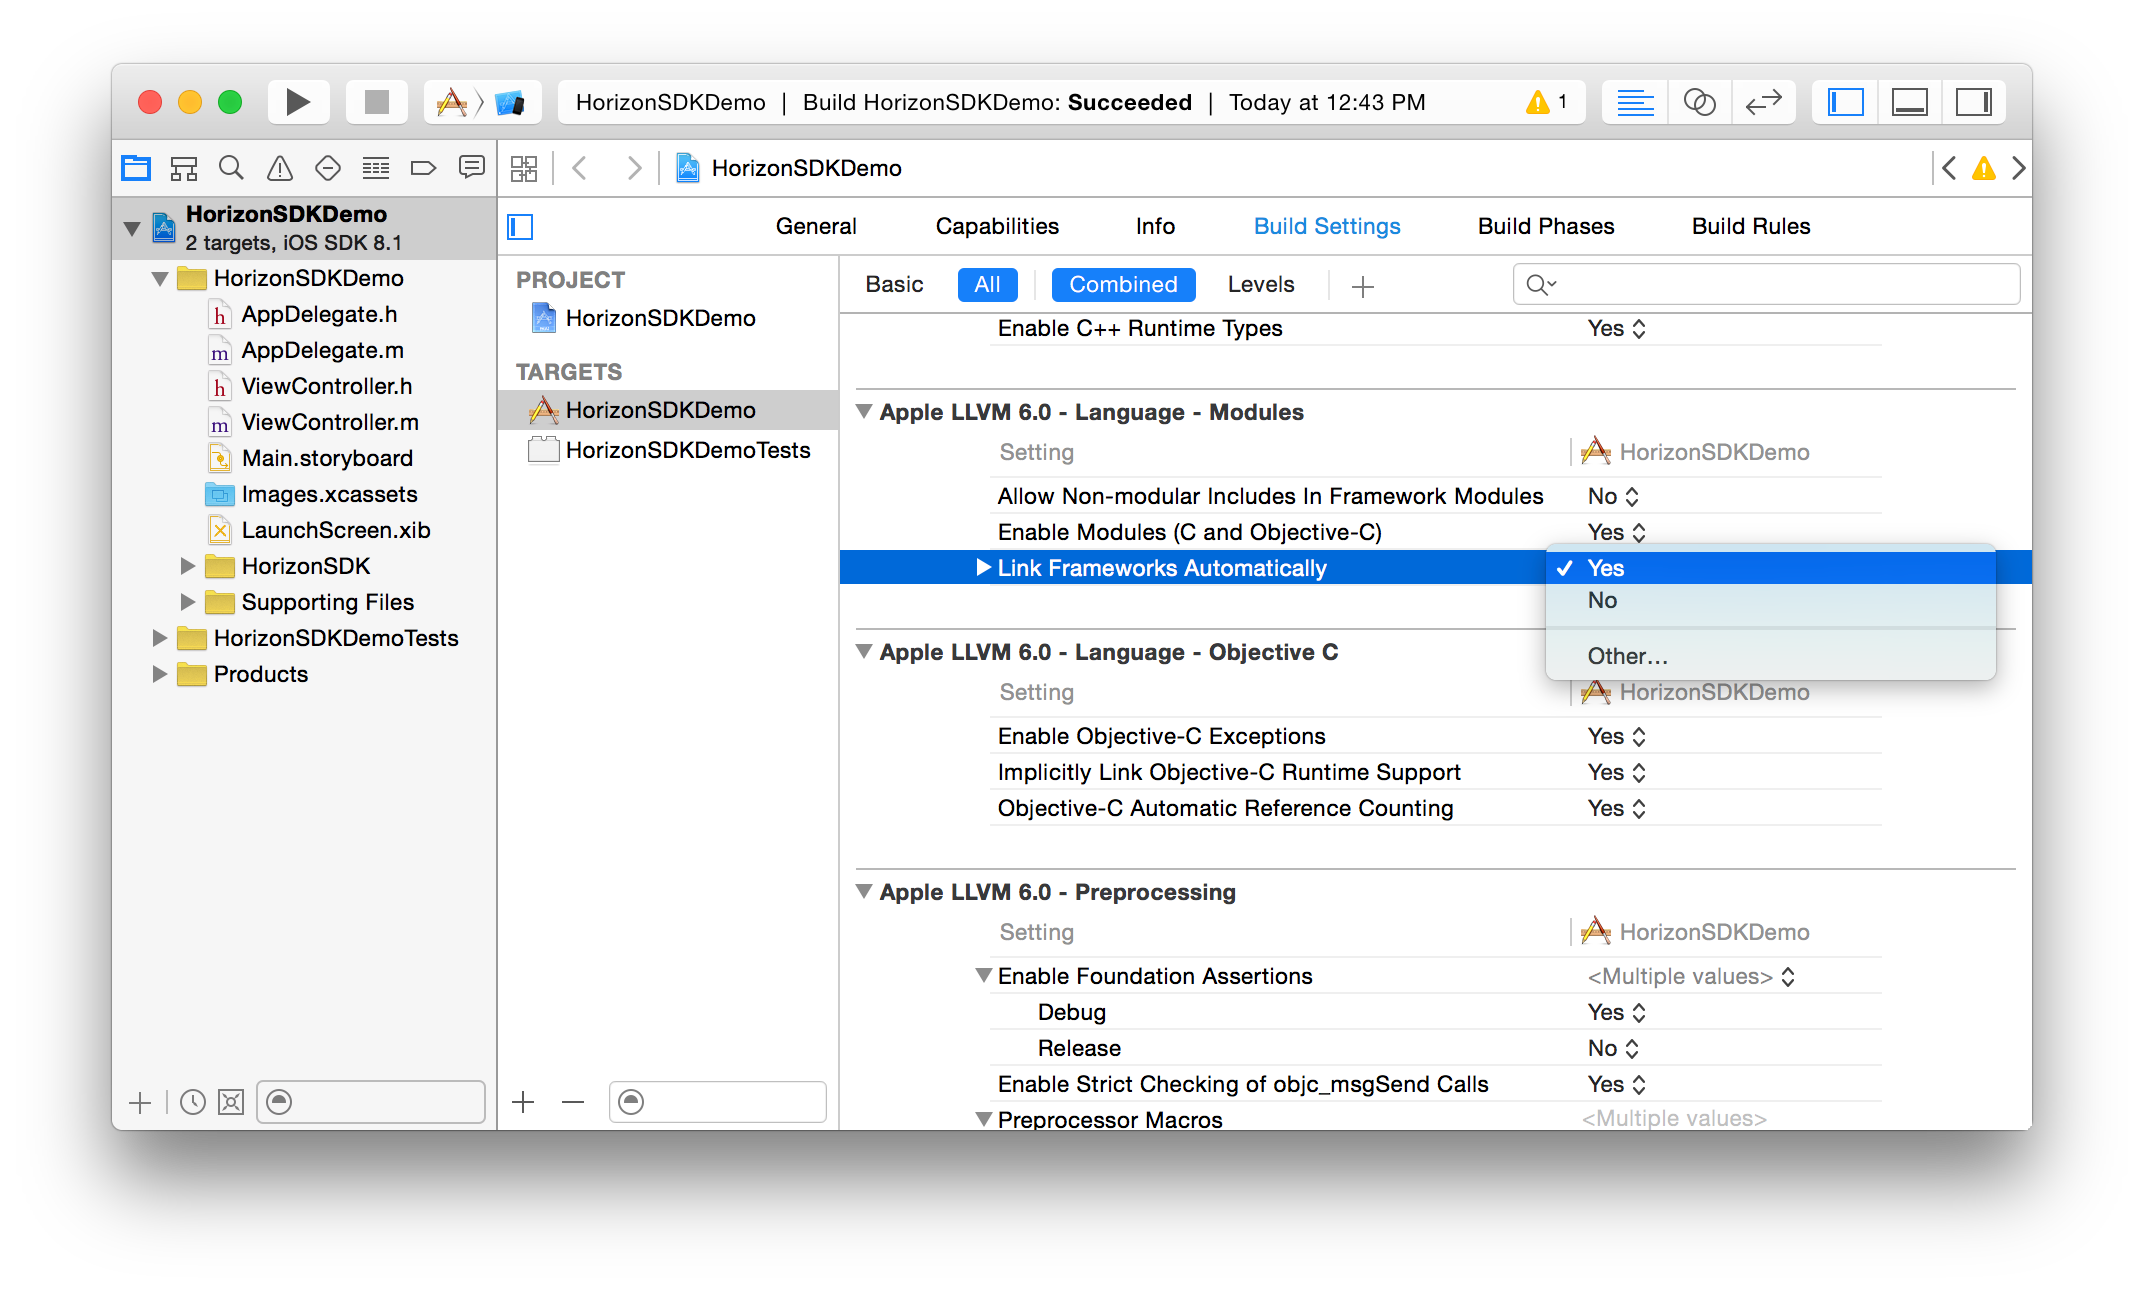This screenshot has width=2144, height=1290.
Task: Add a new target with plus
Action: pos(523,1102)
